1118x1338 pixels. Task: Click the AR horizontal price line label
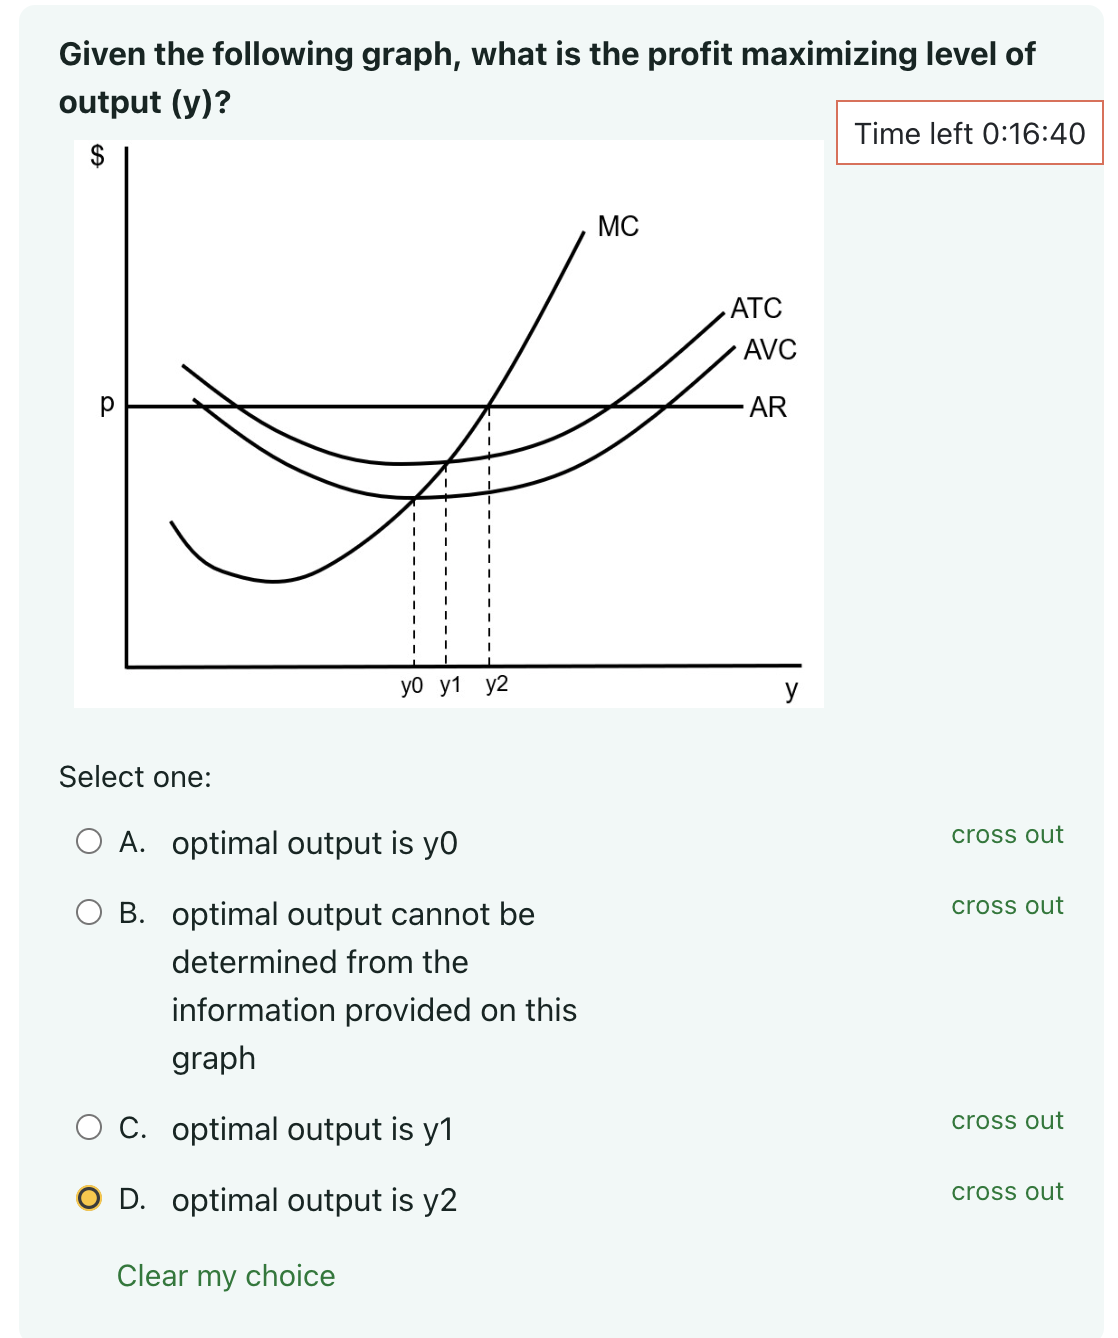coord(770,406)
